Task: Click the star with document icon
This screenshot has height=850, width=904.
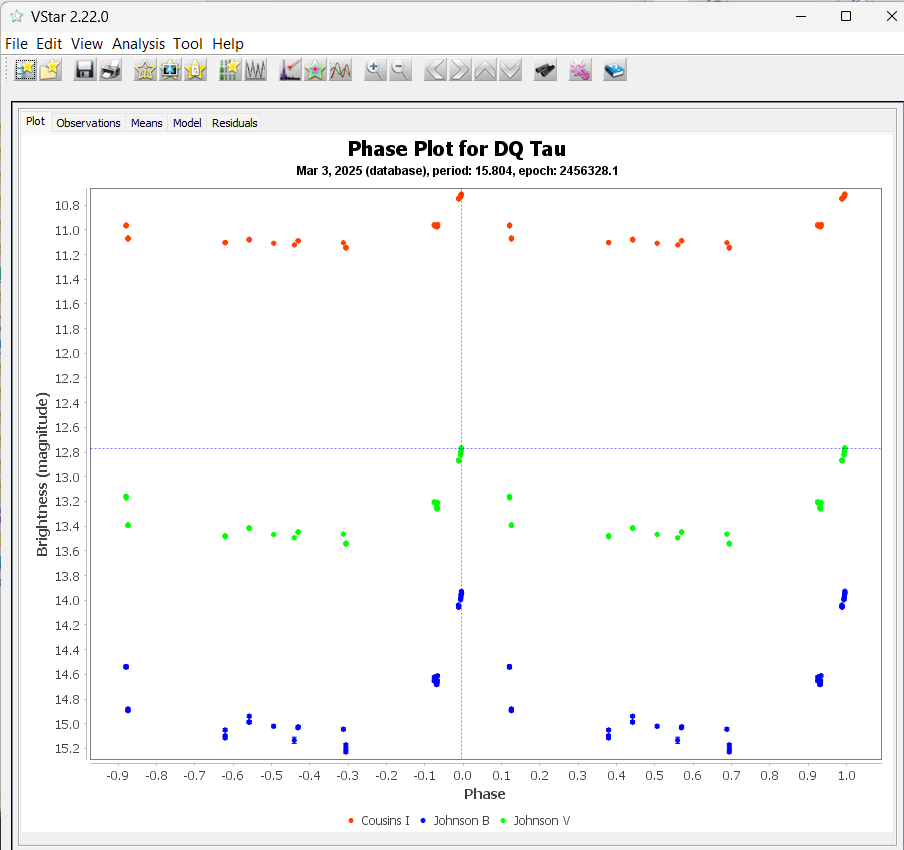Action: click(x=195, y=70)
